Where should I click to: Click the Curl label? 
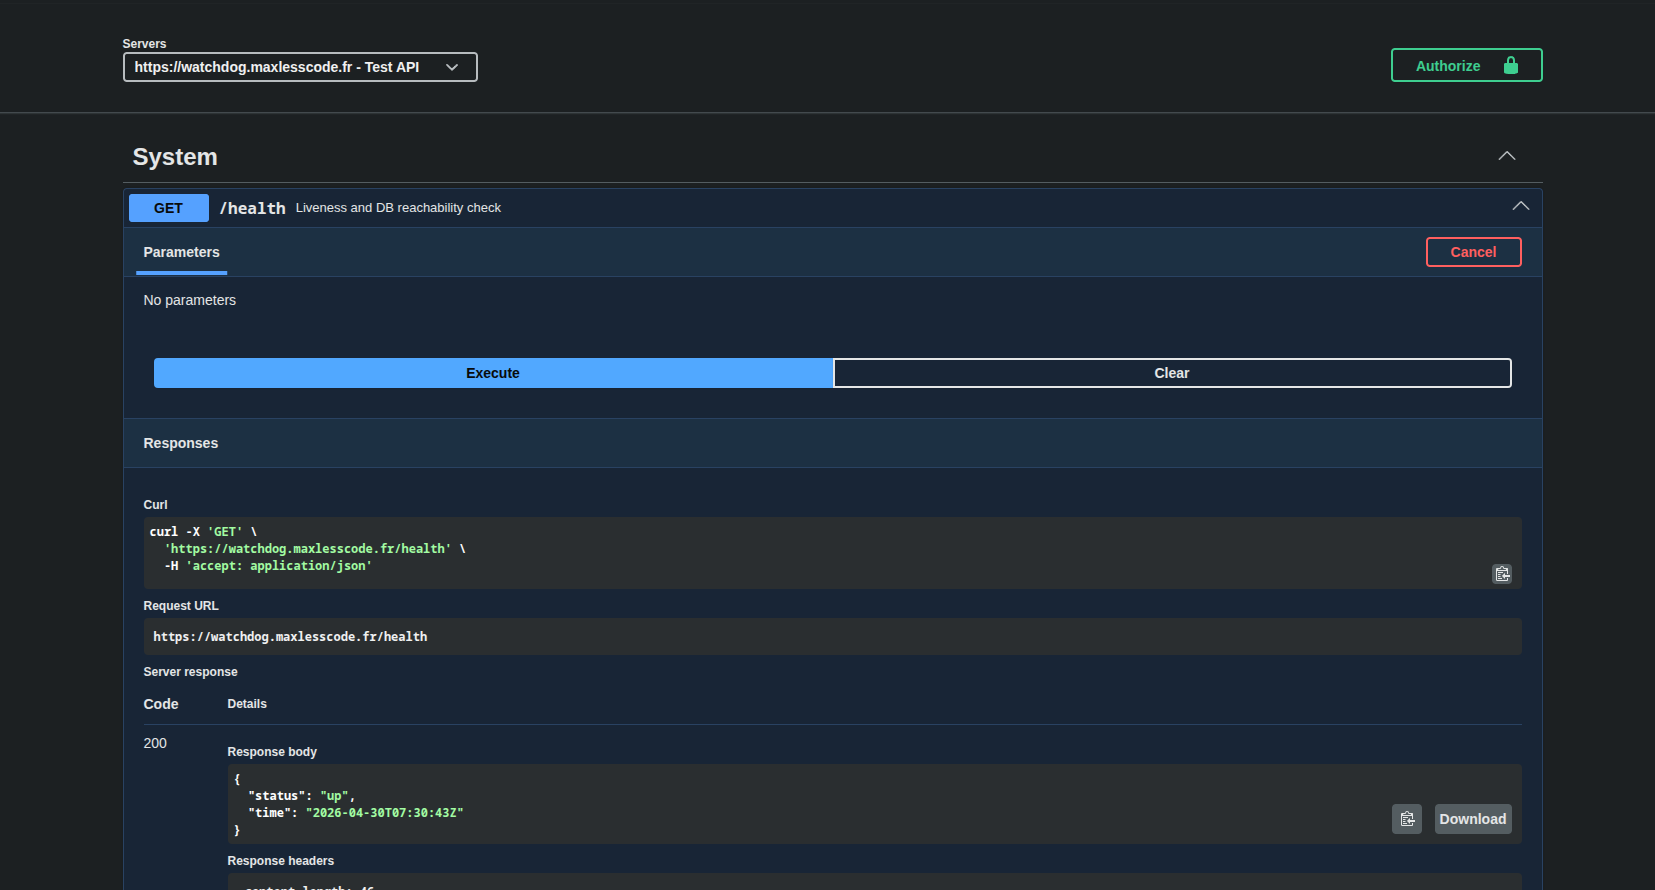[156, 505]
